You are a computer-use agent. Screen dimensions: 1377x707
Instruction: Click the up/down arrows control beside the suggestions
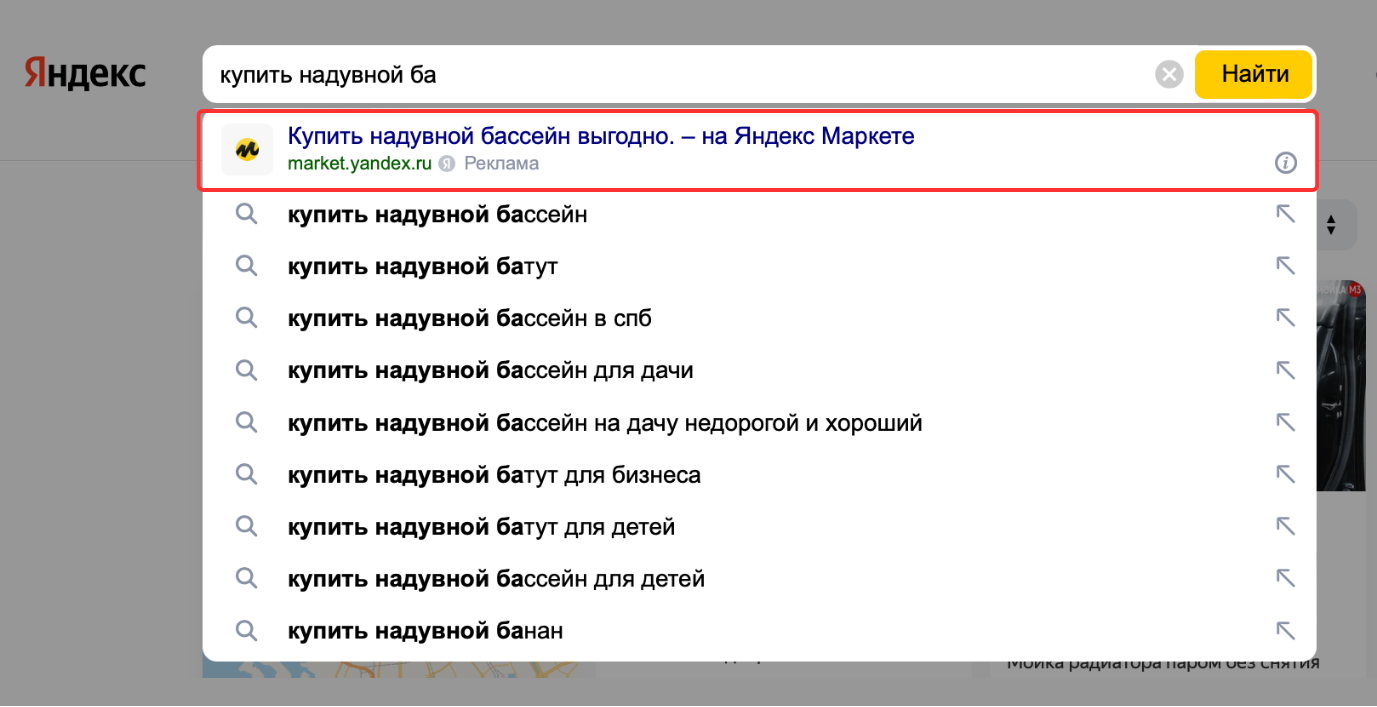[1333, 224]
